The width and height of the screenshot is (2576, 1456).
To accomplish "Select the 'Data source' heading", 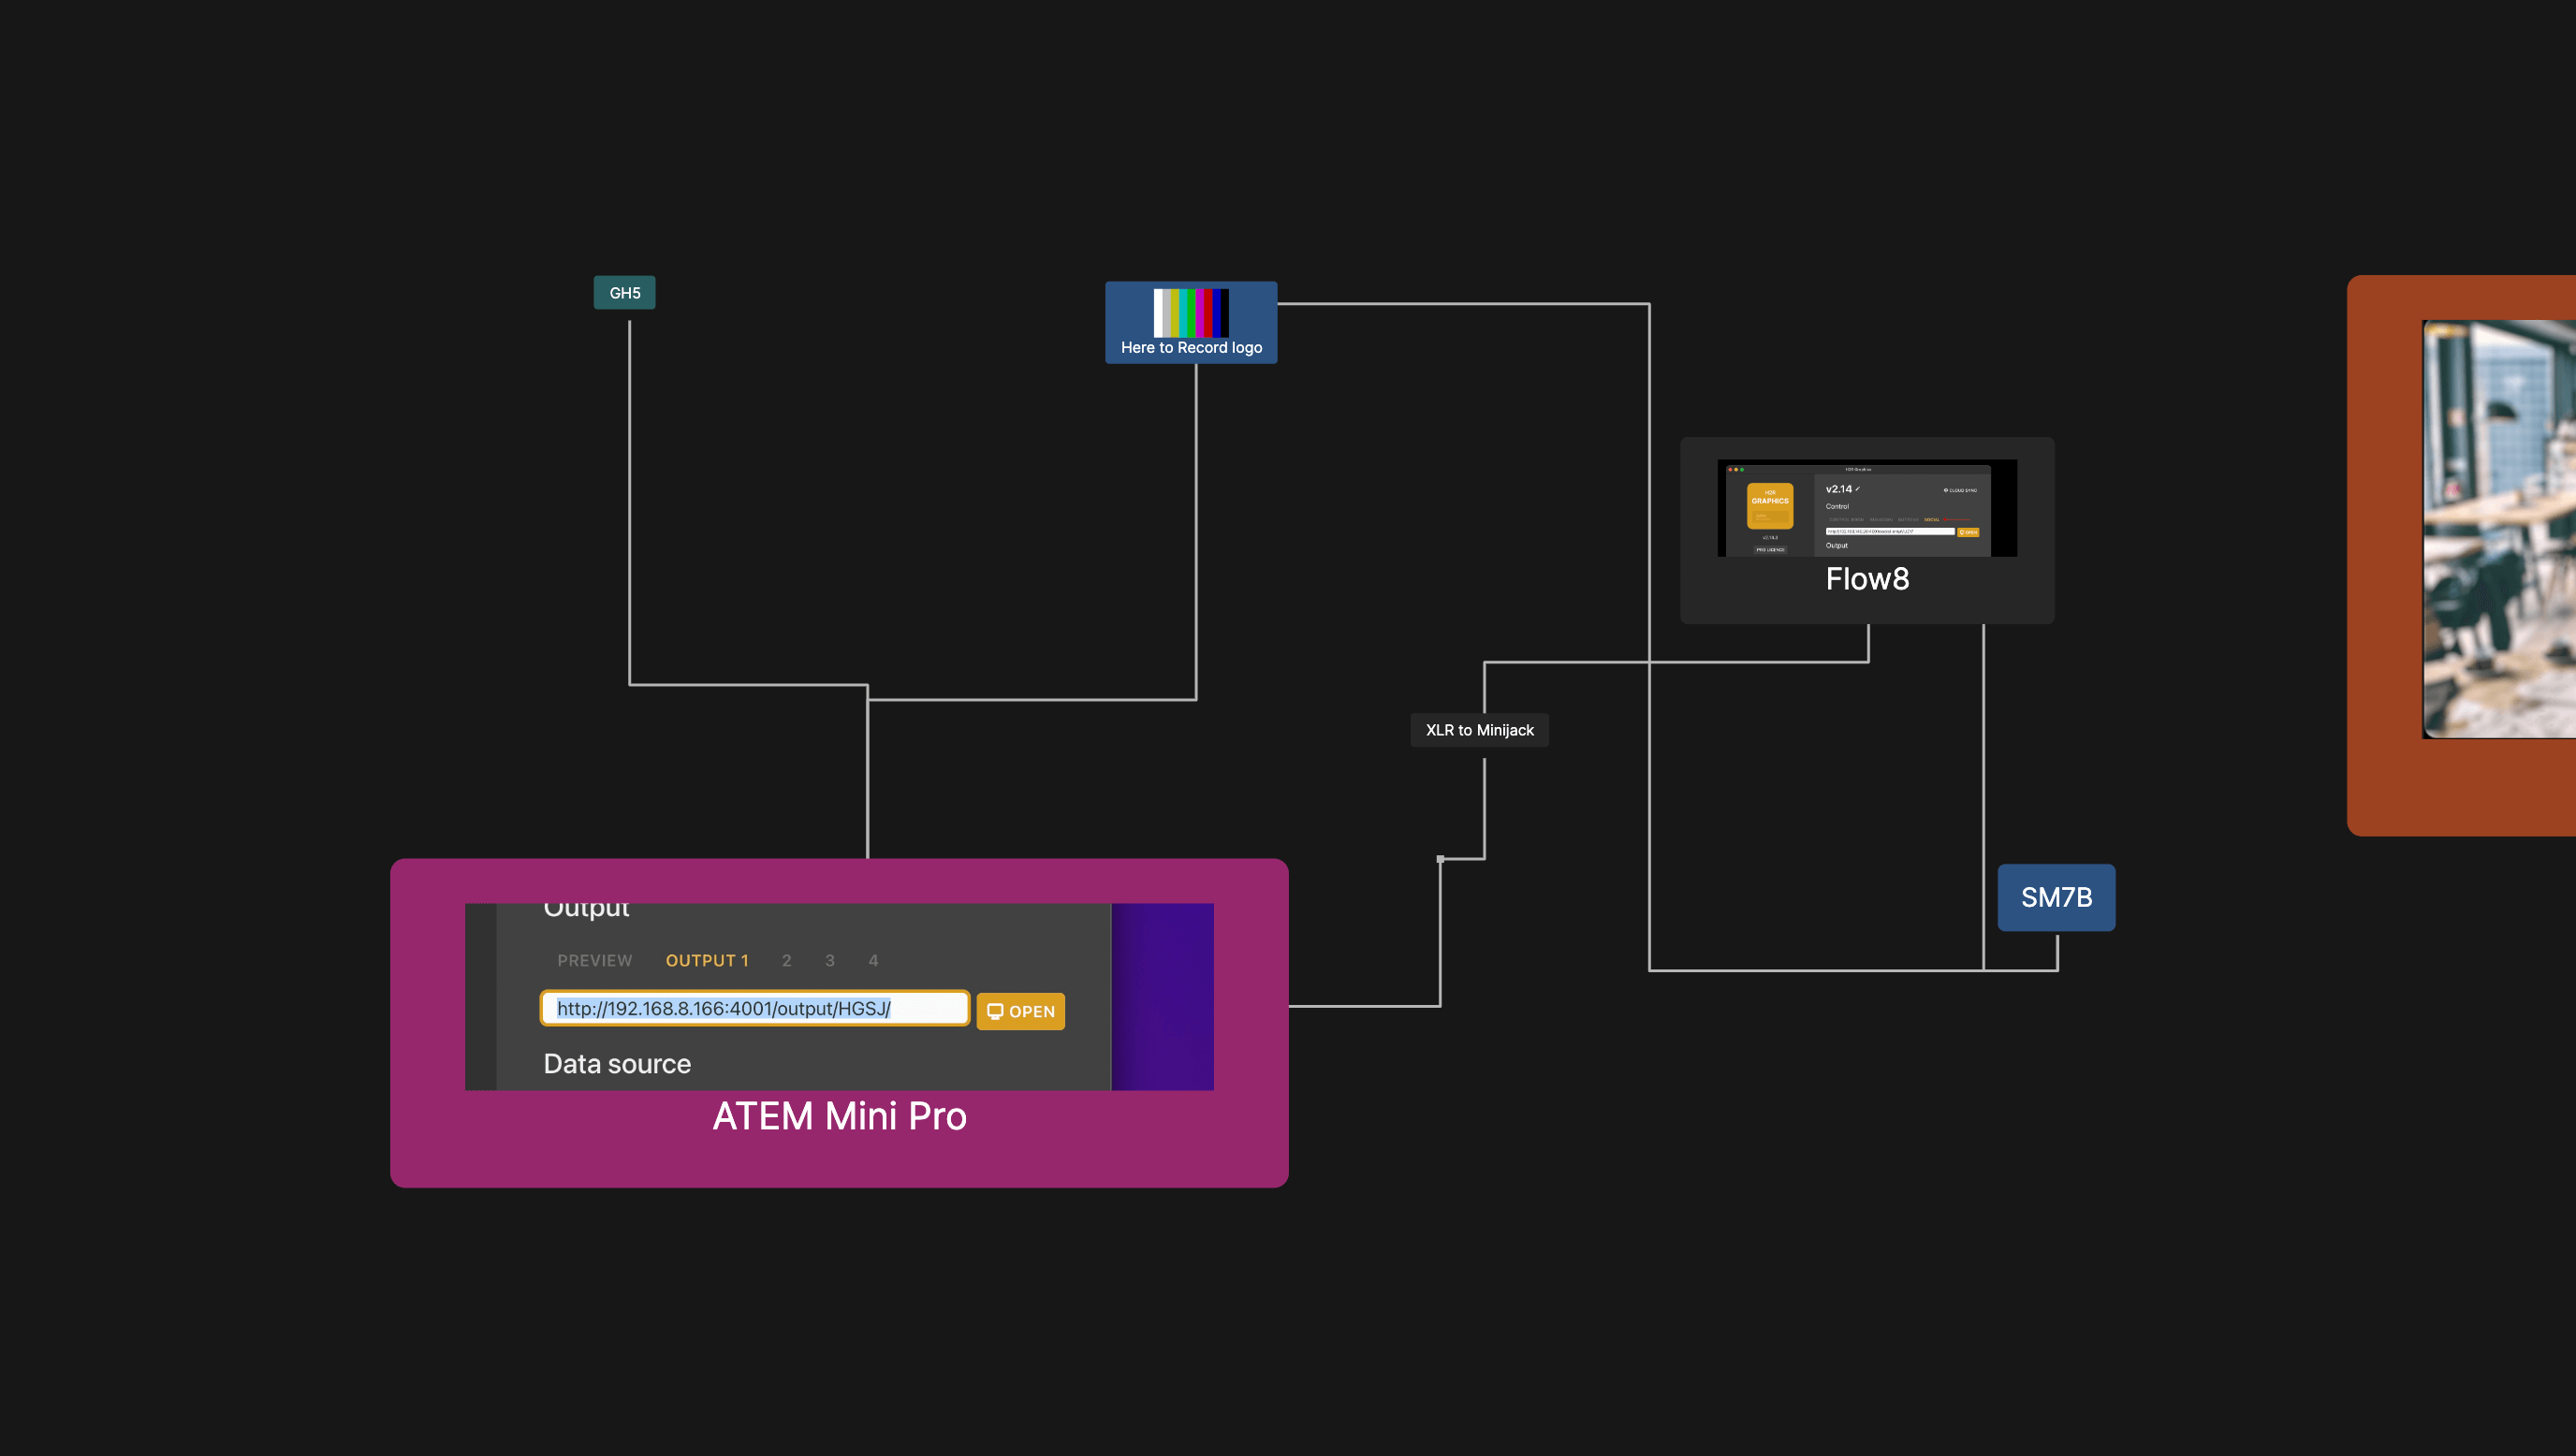I will [x=617, y=1064].
